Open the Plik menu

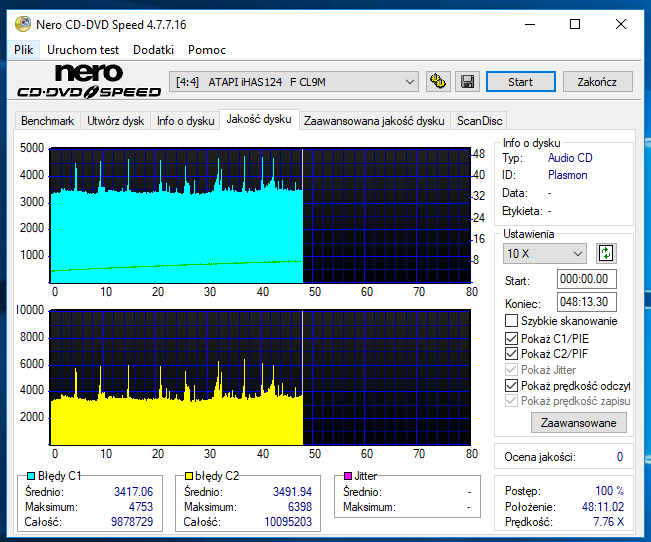tap(24, 50)
